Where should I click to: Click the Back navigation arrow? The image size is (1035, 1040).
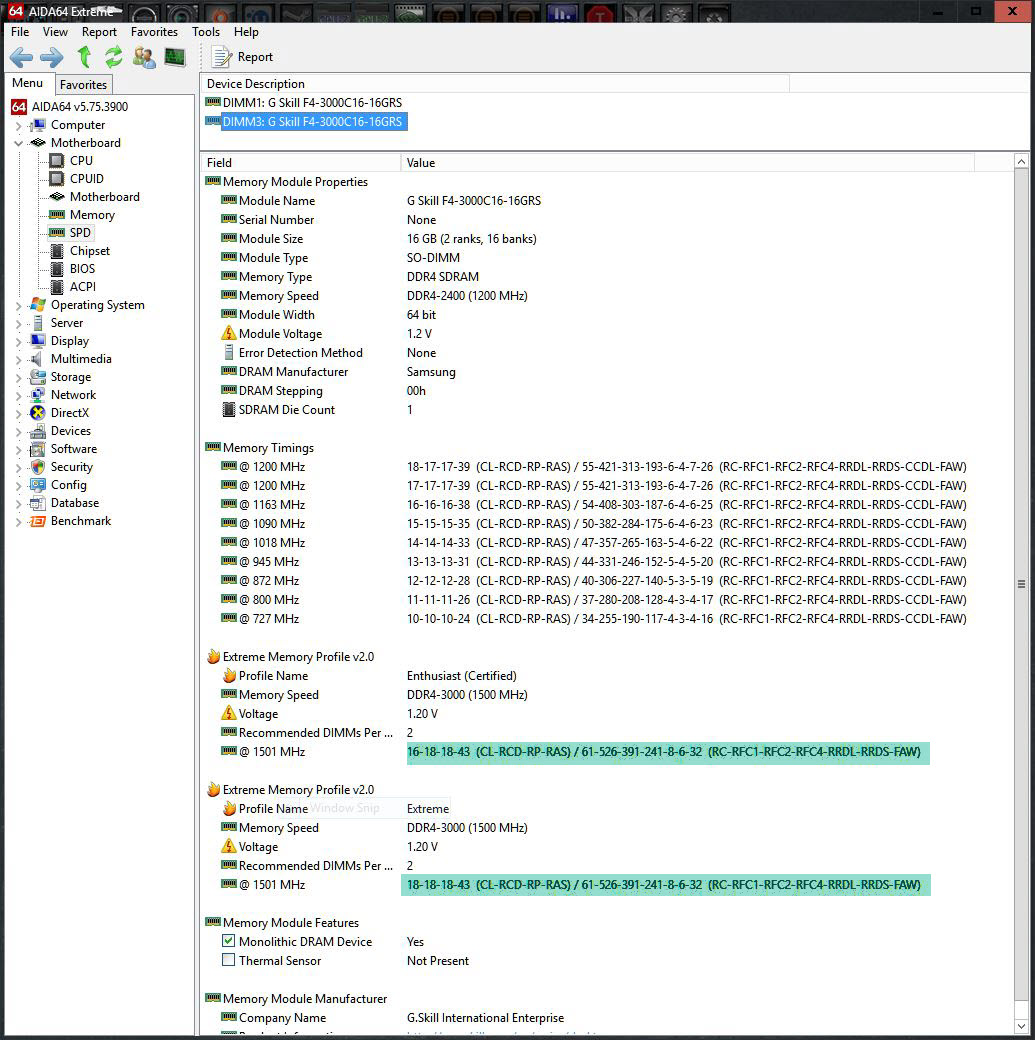pos(21,58)
